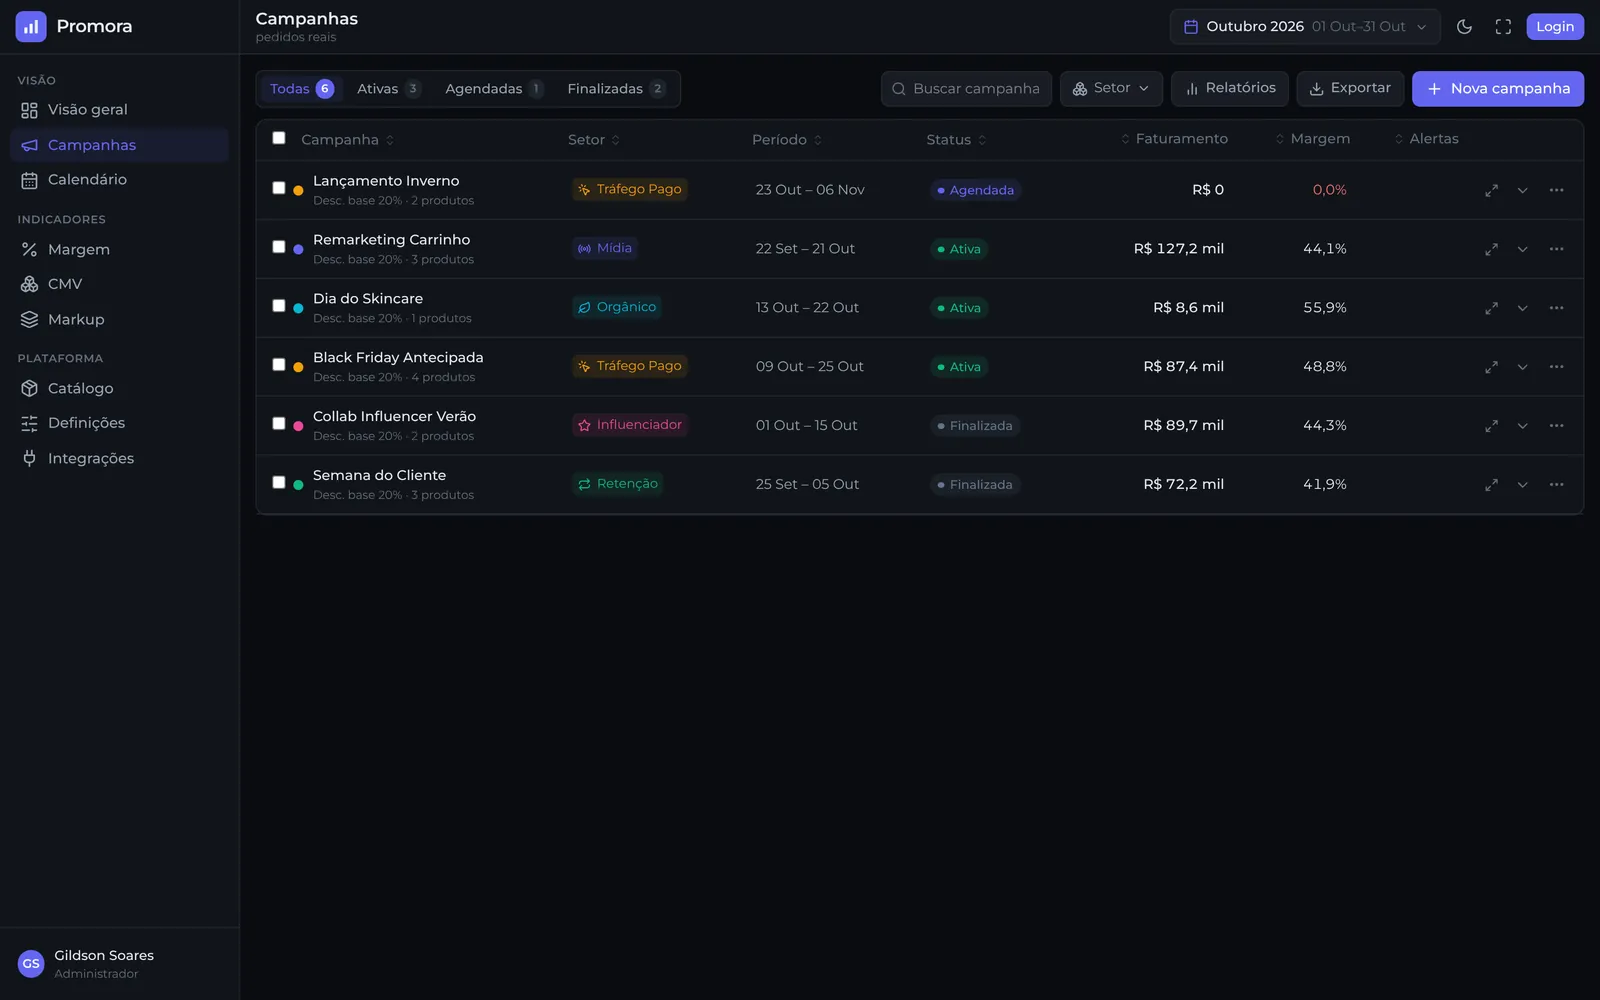This screenshot has width=1600, height=1000.
Task: Check the Semana do Cliente checkbox
Action: 279,482
